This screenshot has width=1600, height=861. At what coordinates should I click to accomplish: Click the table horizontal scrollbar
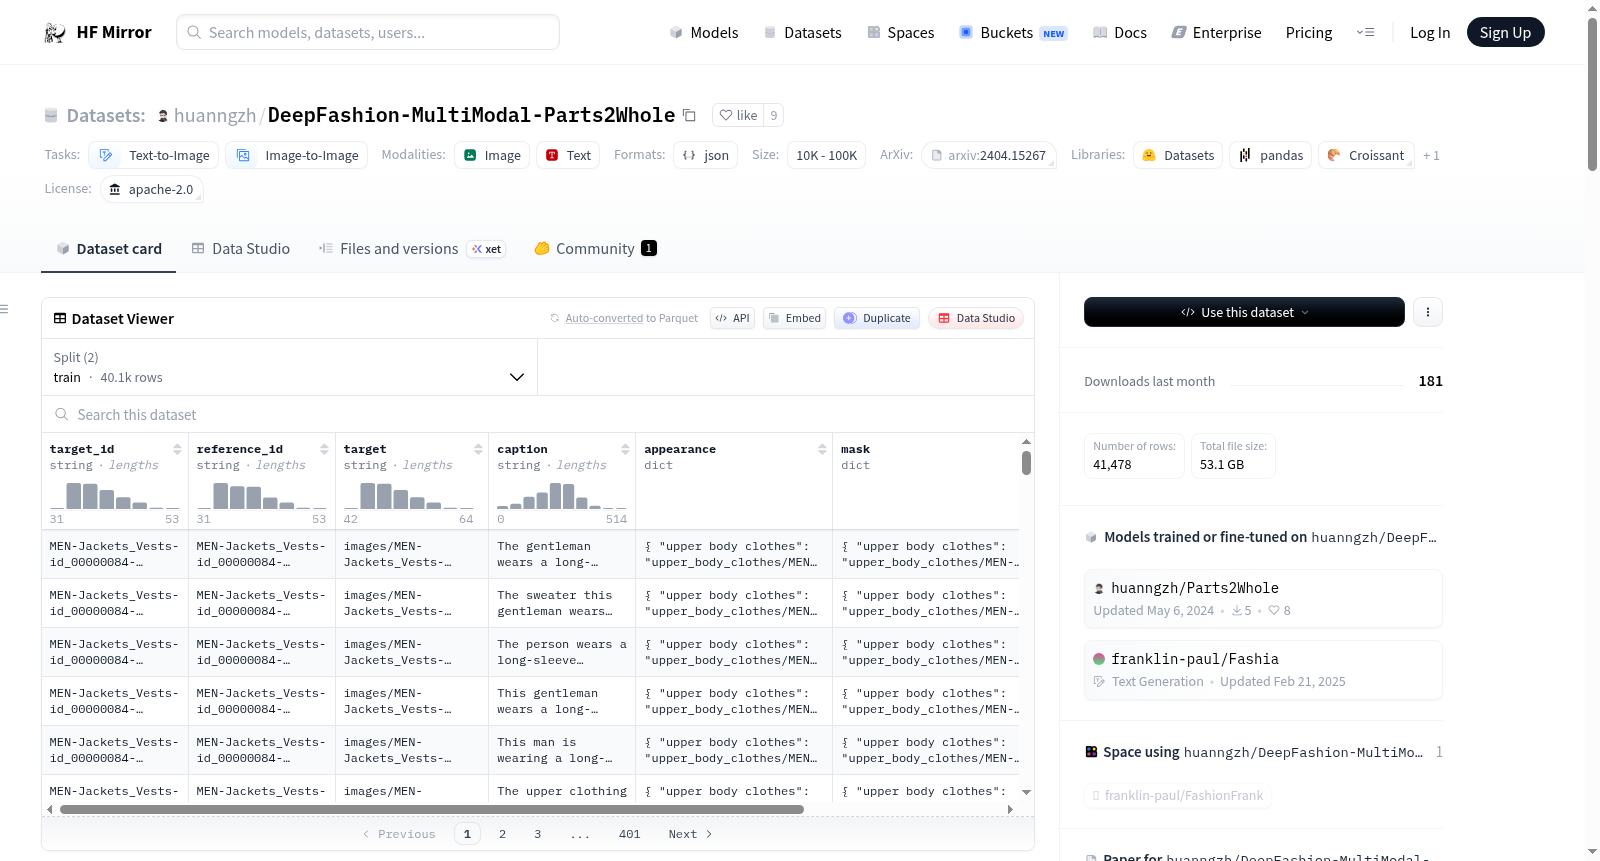tap(432, 809)
